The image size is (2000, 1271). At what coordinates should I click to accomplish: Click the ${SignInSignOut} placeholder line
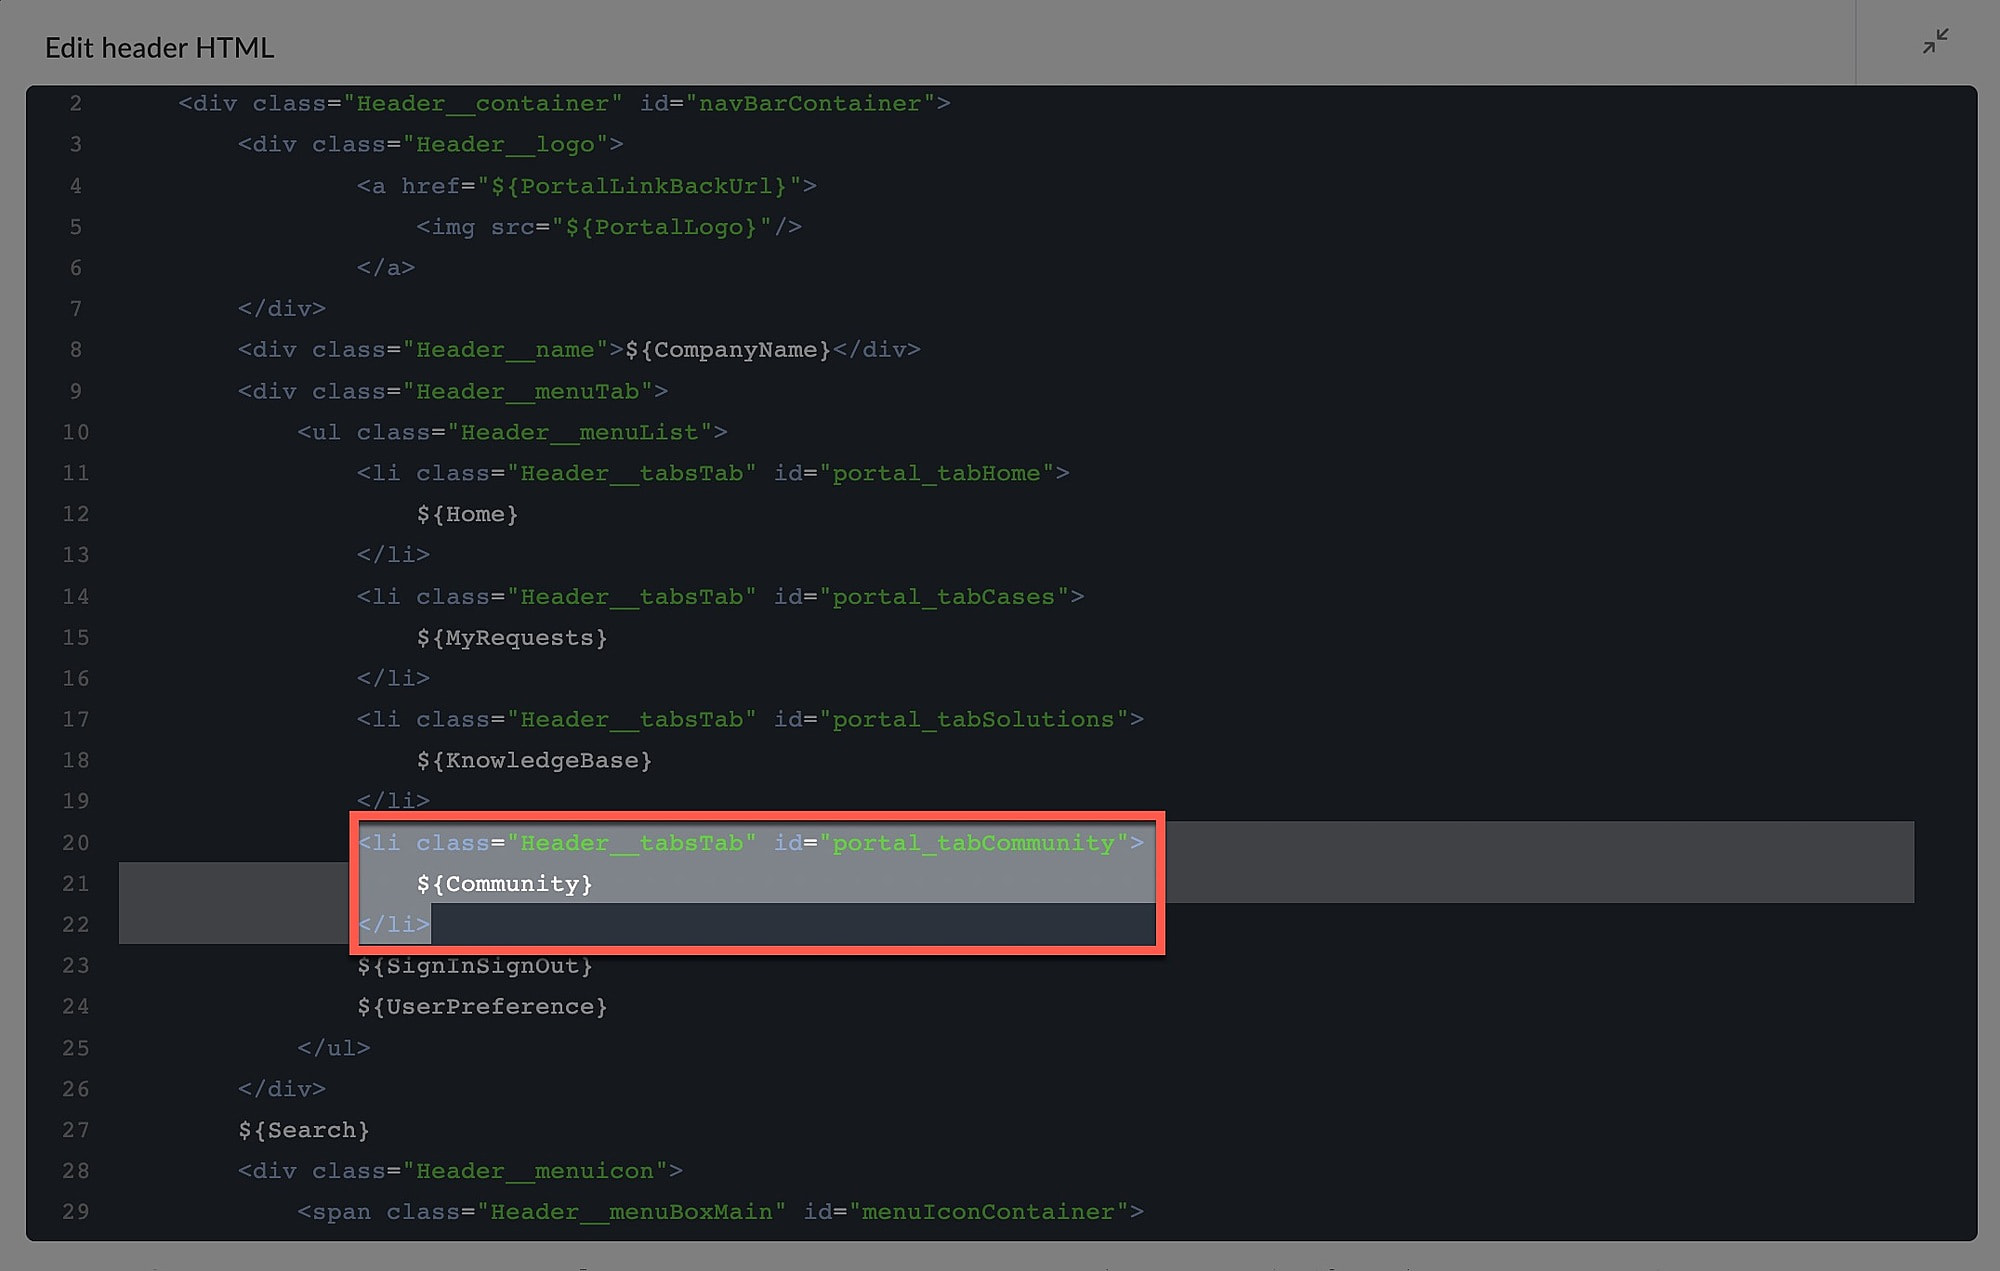pos(475,966)
